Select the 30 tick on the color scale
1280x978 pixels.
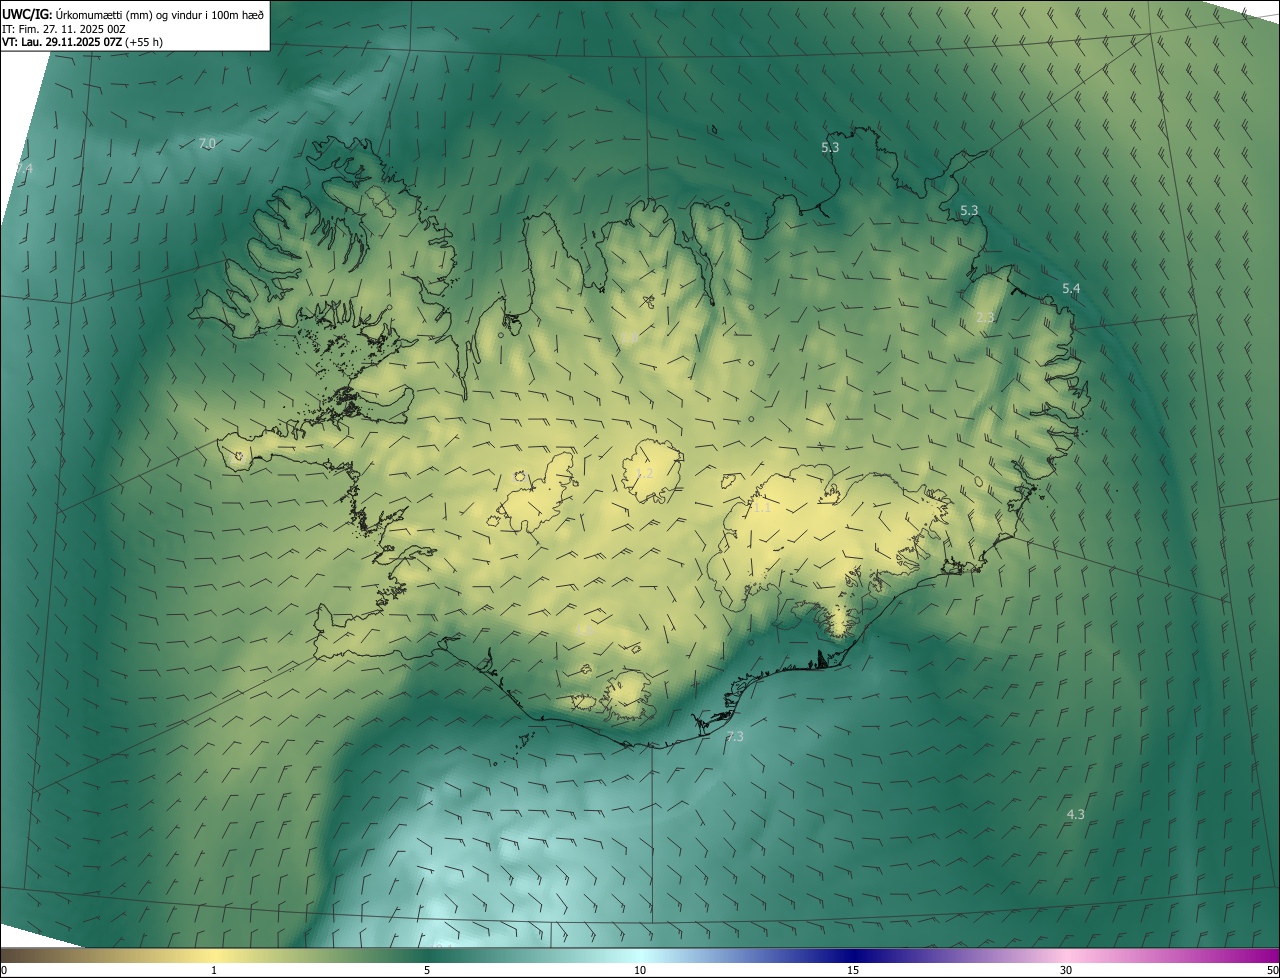(x=1066, y=970)
